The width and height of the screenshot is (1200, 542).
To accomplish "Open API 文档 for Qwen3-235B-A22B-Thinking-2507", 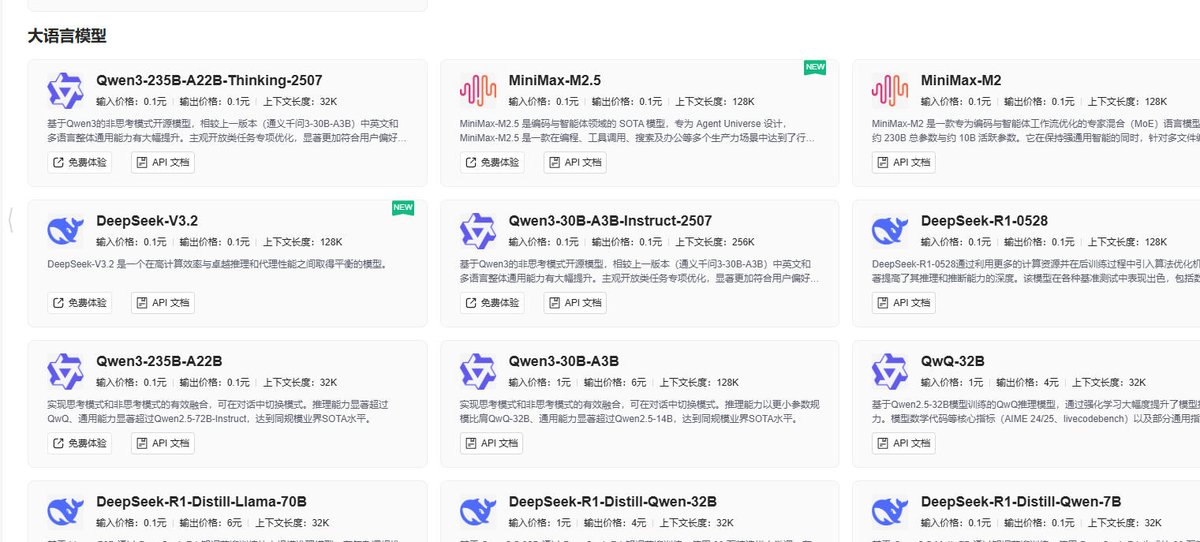I will (x=163, y=162).
